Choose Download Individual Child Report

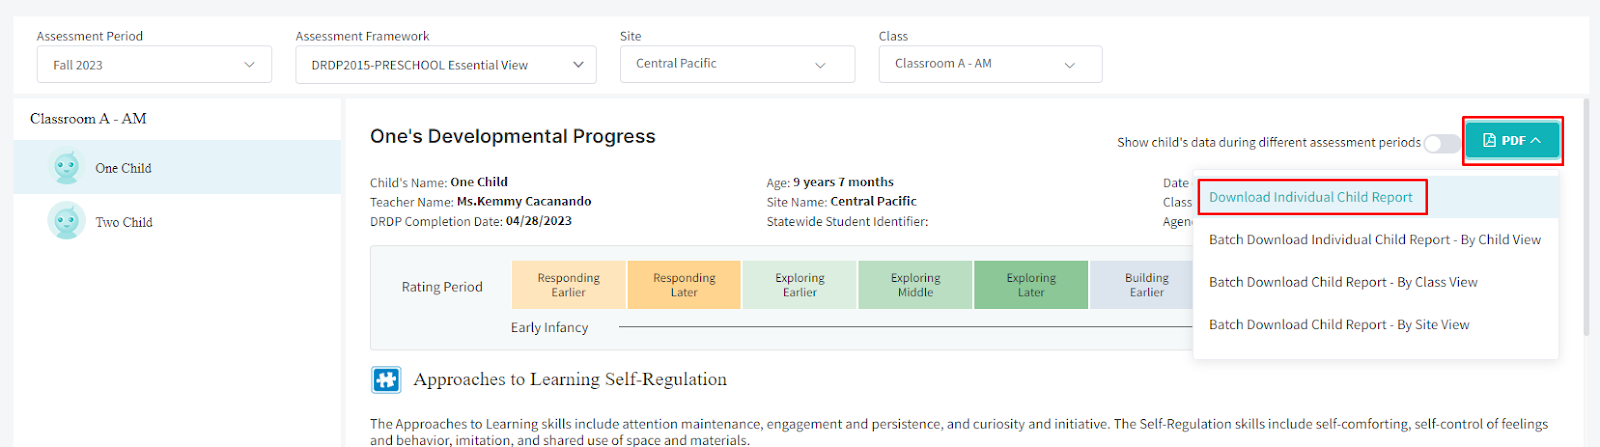point(1310,197)
